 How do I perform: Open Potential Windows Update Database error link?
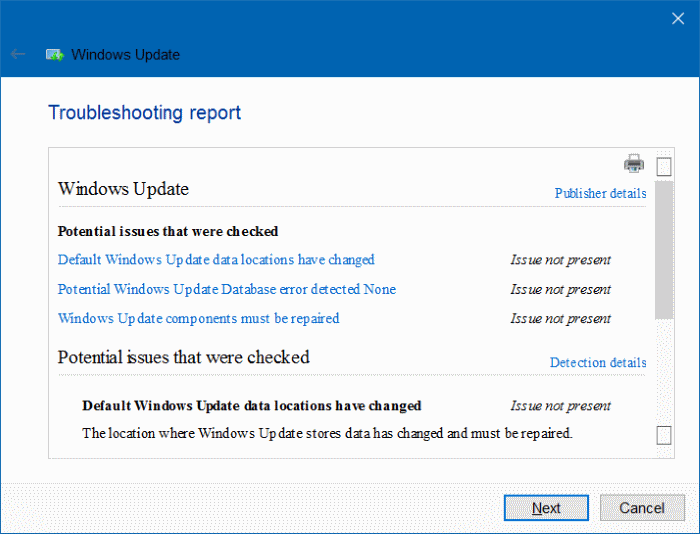(x=227, y=289)
